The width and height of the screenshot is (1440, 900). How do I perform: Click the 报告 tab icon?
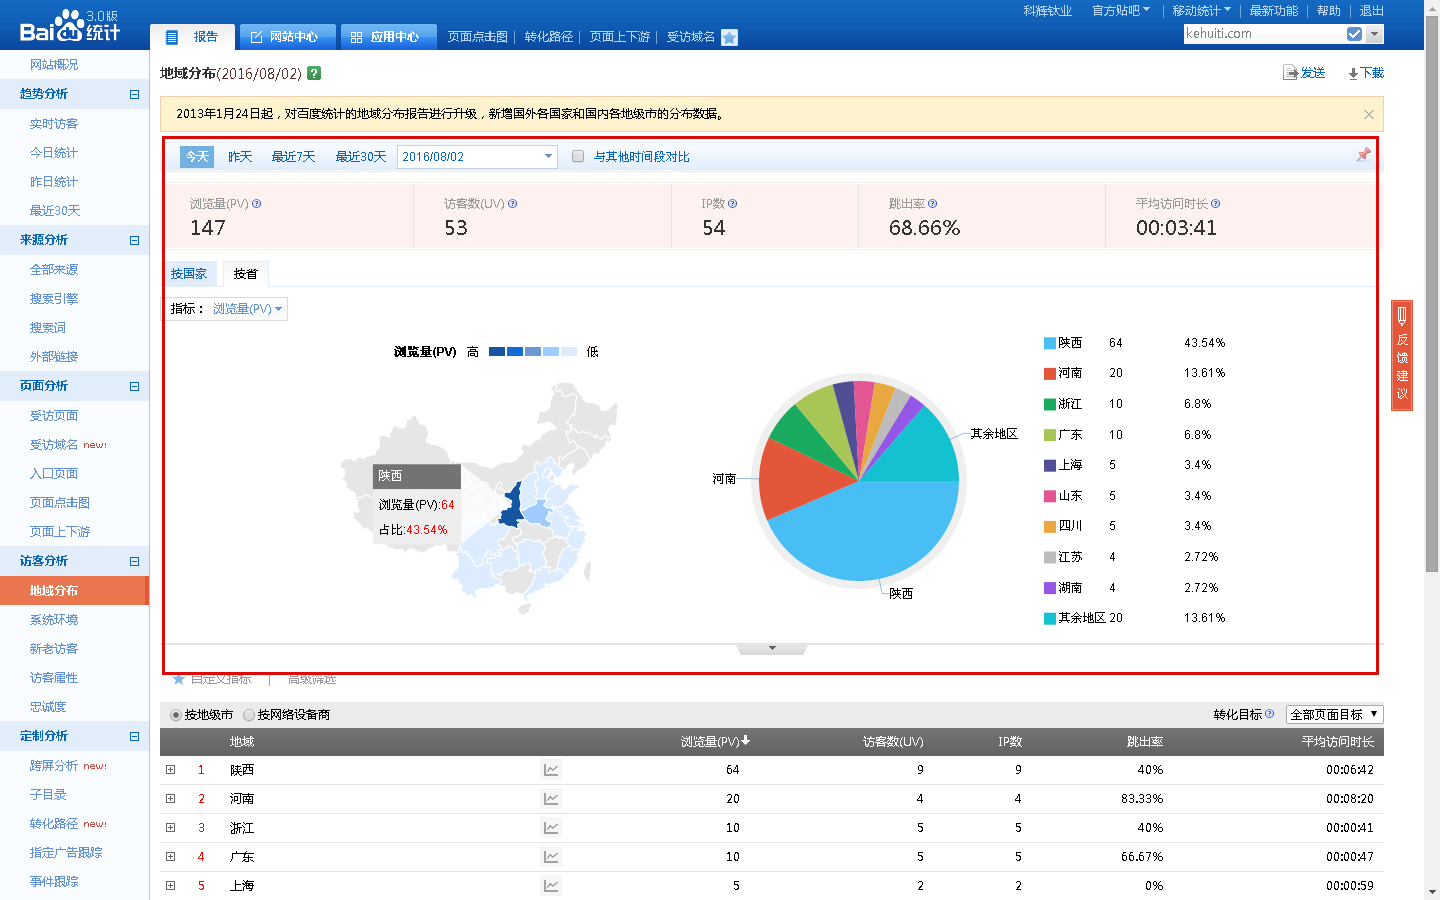click(172, 37)
